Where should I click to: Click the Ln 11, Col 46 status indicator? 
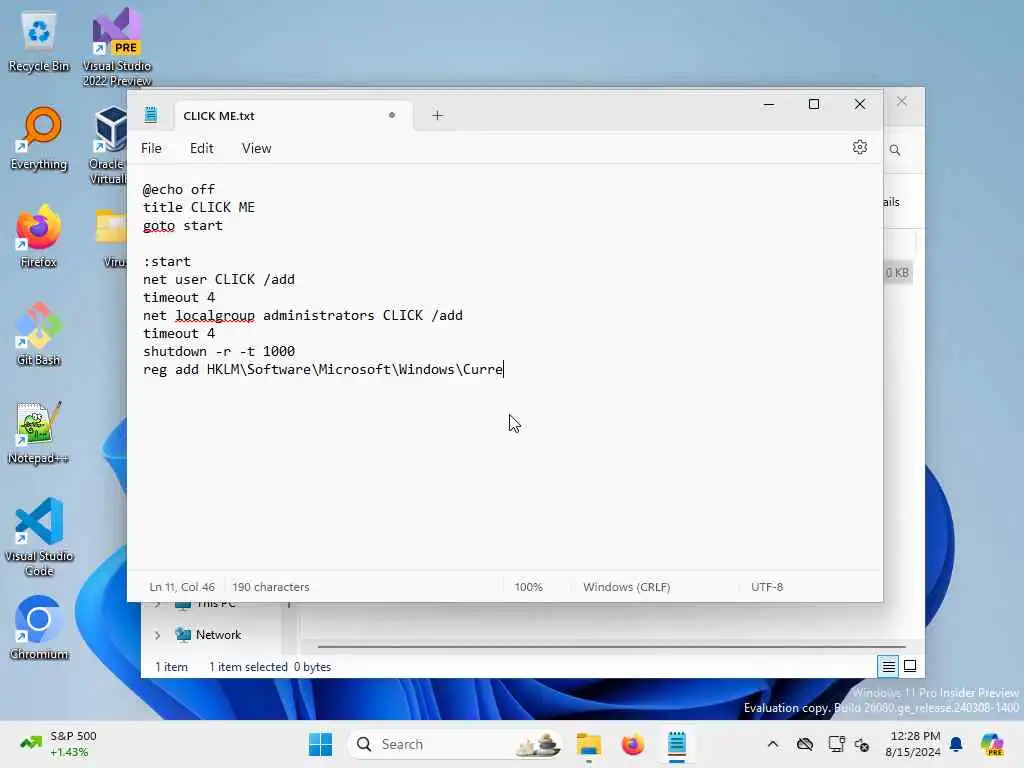(x=182, y=586)
